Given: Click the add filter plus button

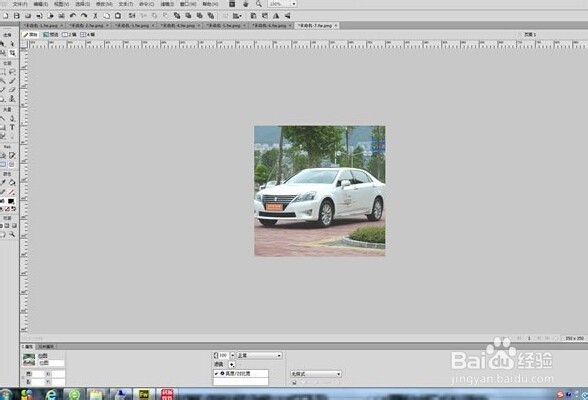Looking at the screenshot, I should click(232, 364).
